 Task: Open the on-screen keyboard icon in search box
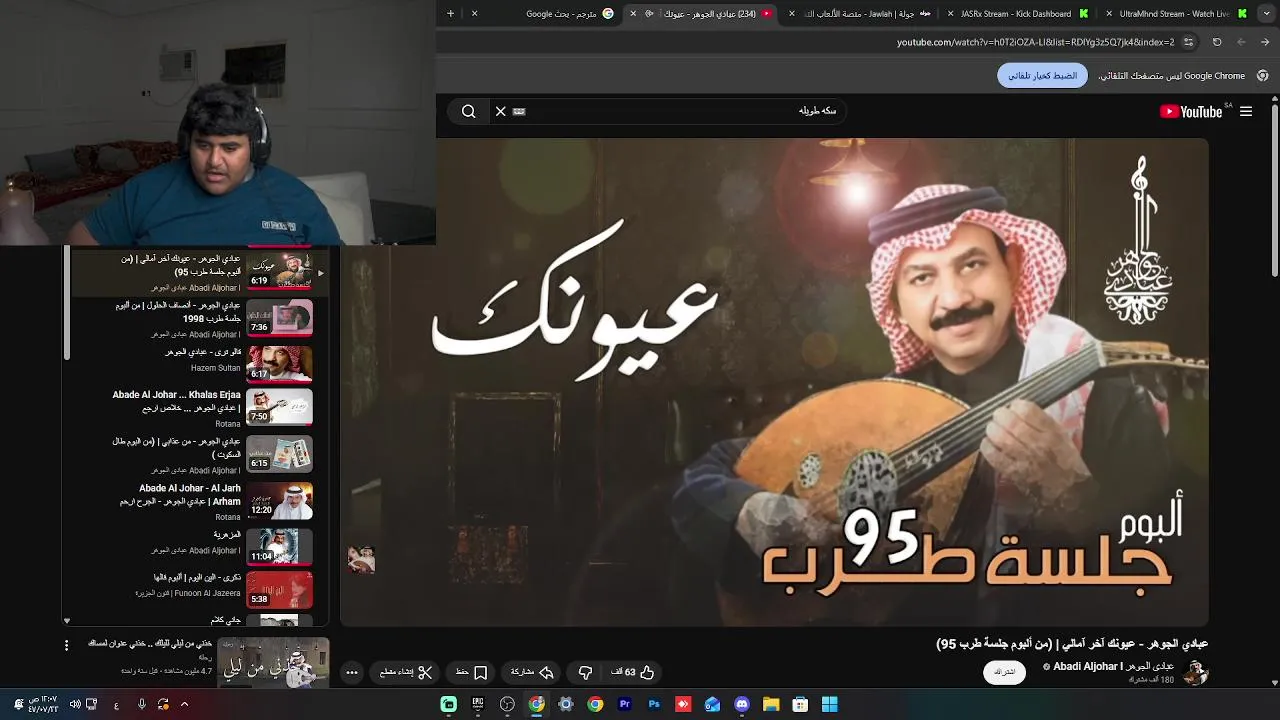[519, 111]
